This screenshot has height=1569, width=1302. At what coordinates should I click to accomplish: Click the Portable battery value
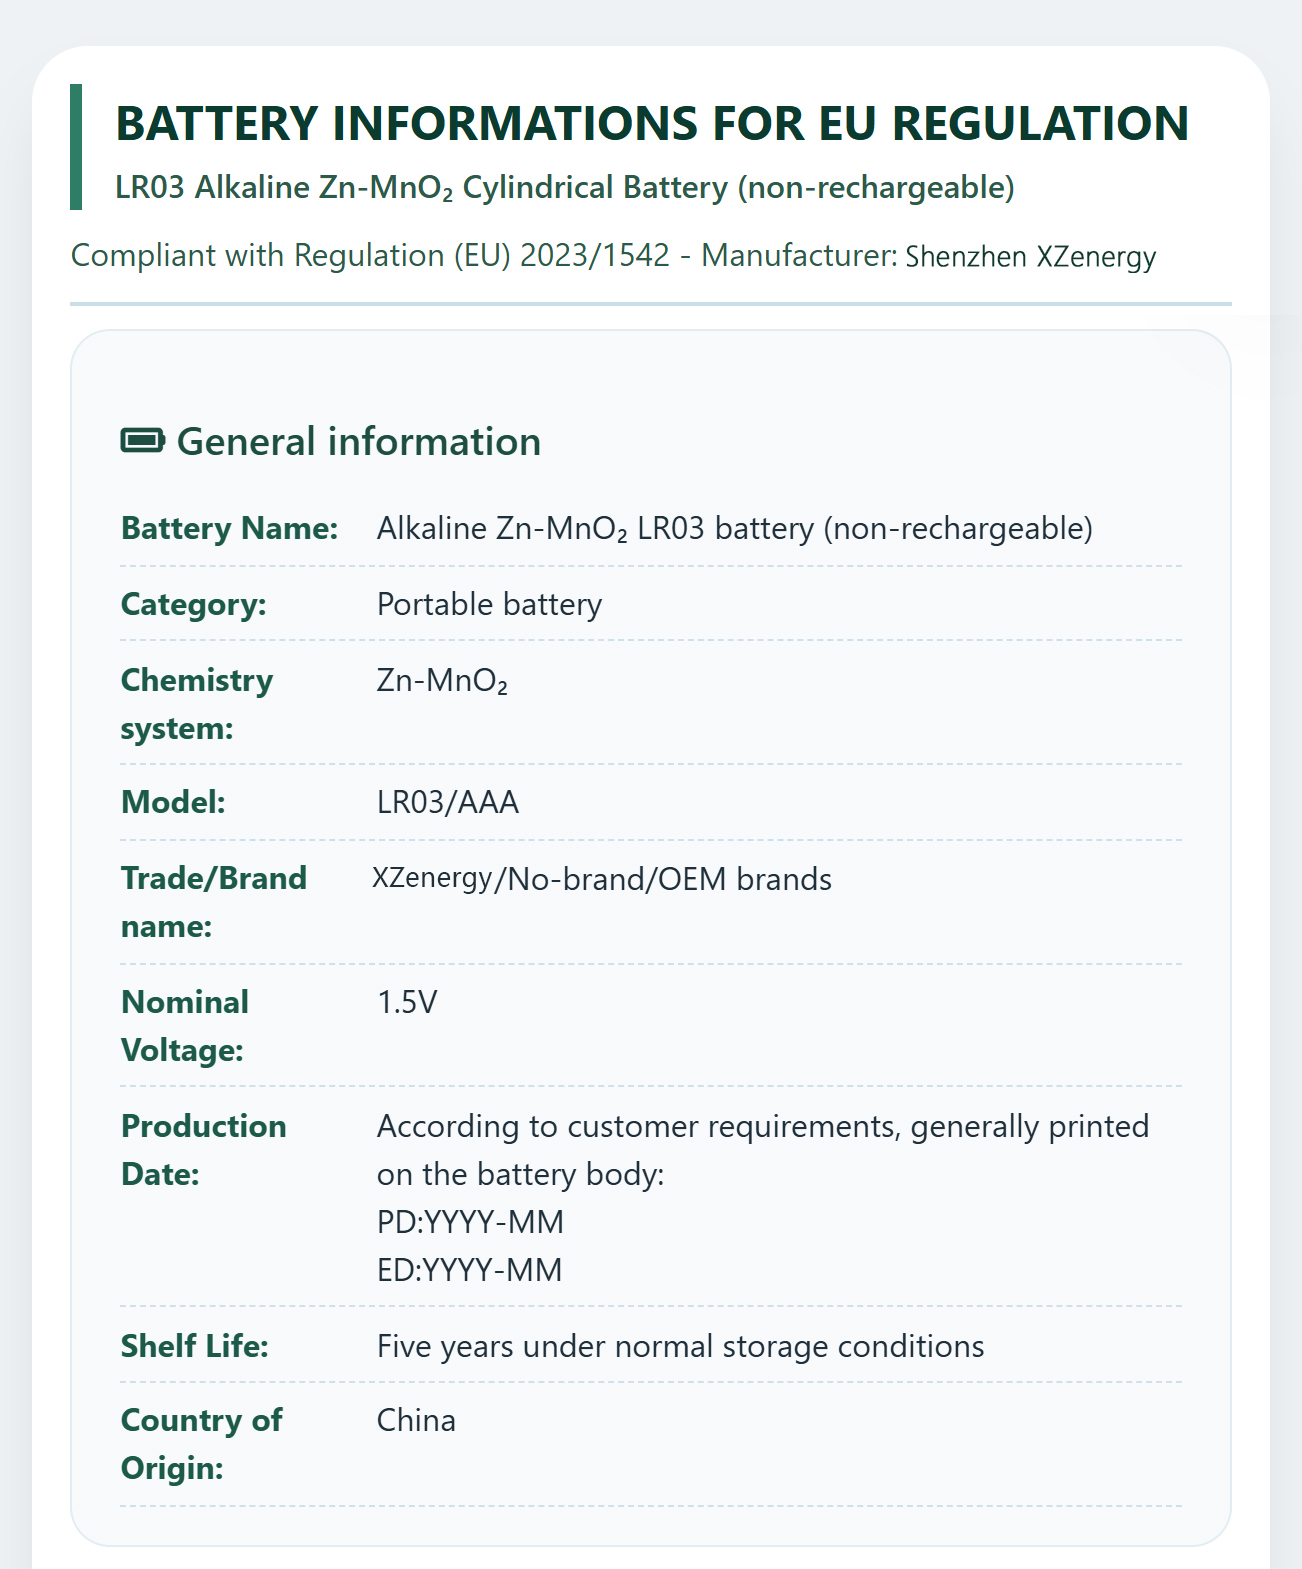pos(490,604)
